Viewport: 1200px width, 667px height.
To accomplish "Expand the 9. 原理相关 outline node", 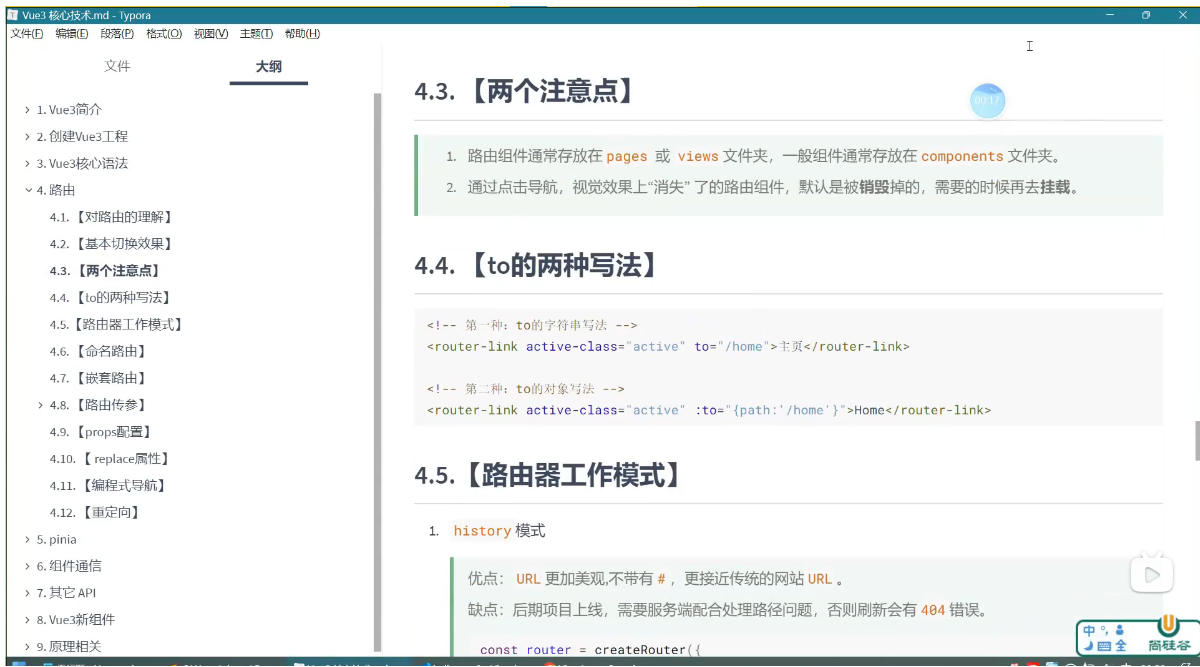I will click(x=27, y=647).
